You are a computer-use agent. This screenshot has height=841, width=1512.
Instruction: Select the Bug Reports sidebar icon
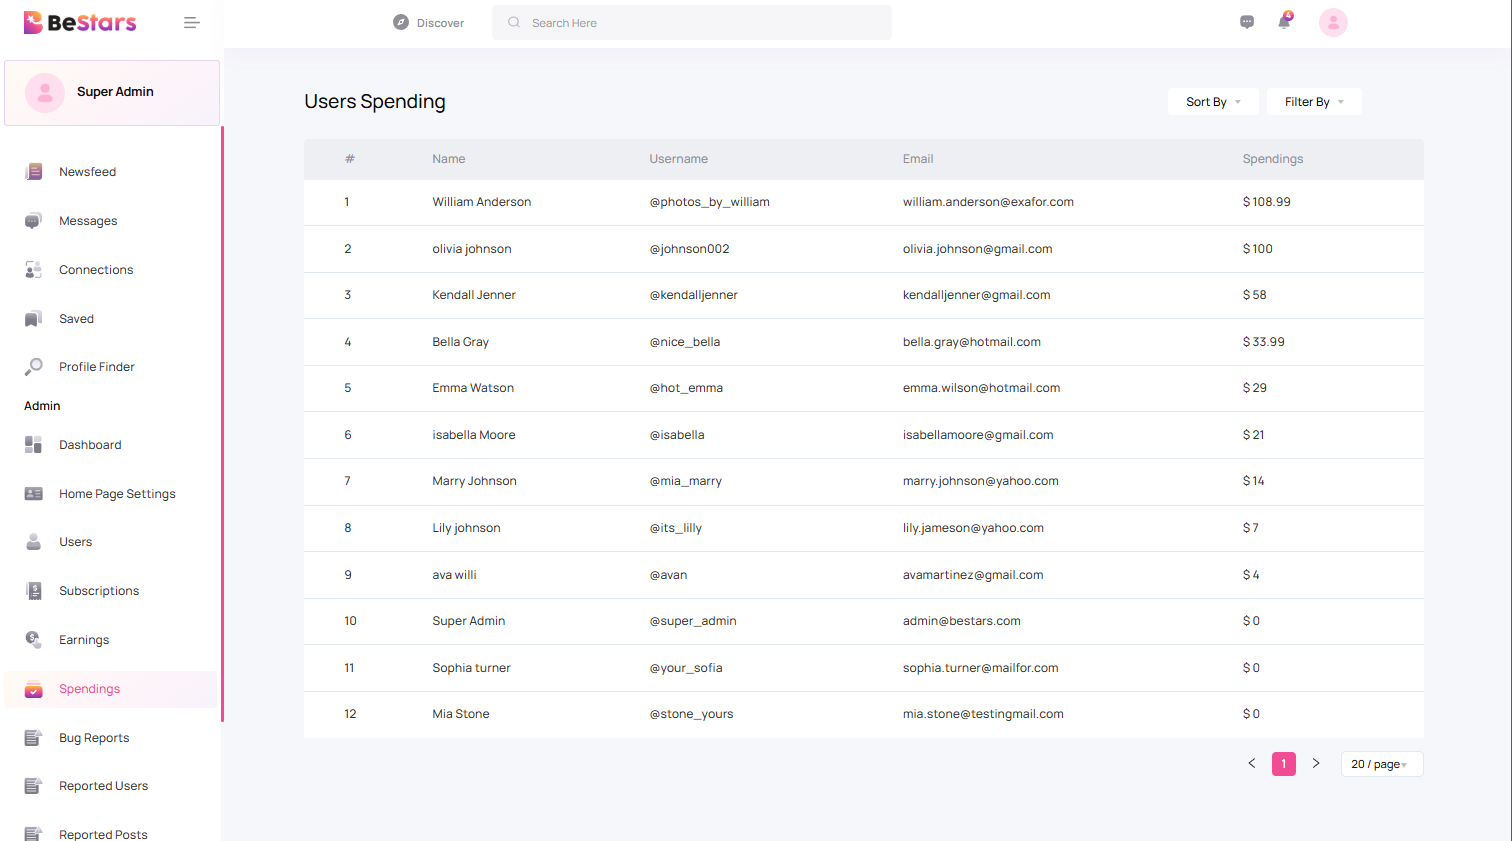pyautogui.click(x=33, y=738)
